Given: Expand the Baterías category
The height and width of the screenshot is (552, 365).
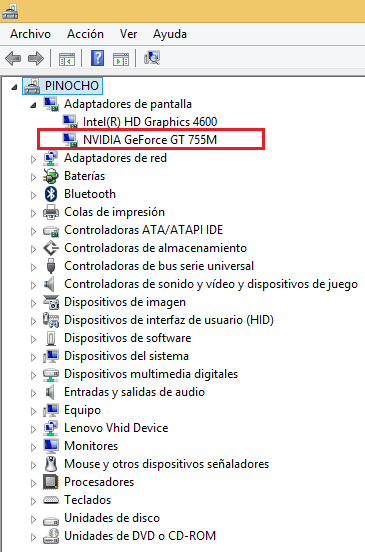Looking at the screenshot, I should click(x=33, y=177).
